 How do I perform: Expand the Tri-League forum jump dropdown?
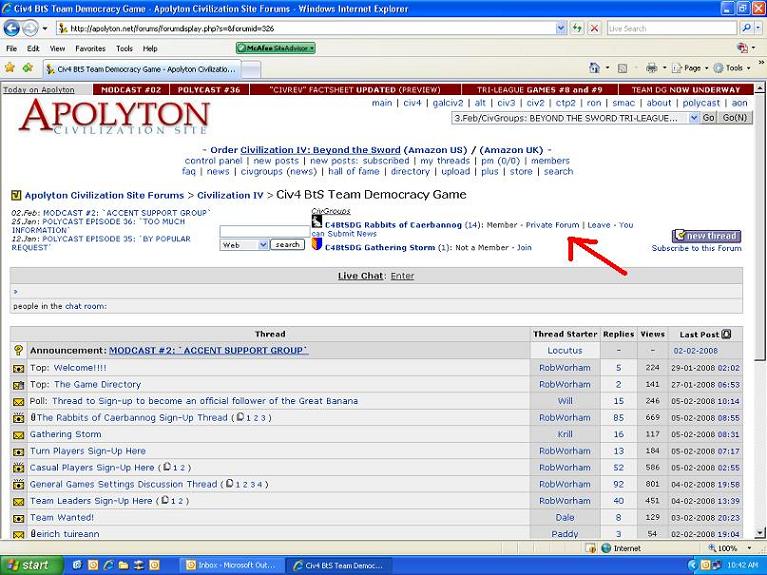pyautogui.click(x=693, y=118)
